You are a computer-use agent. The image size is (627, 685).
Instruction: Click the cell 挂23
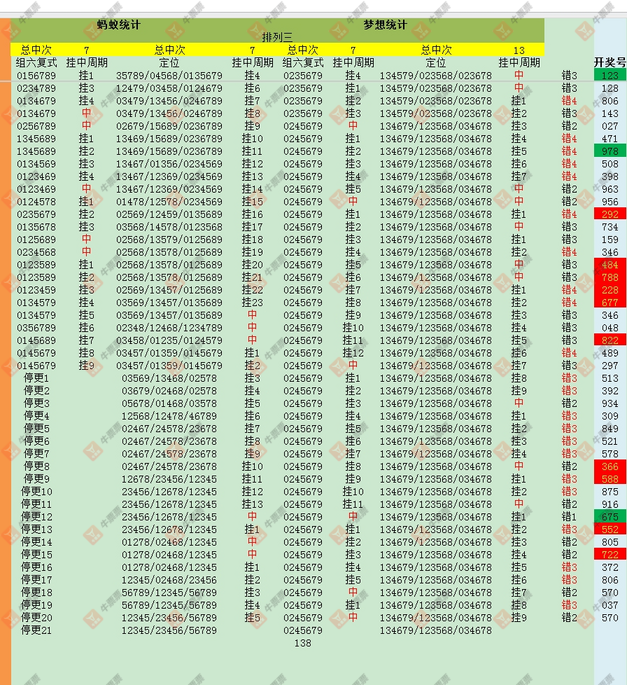[x=252, y=302]
